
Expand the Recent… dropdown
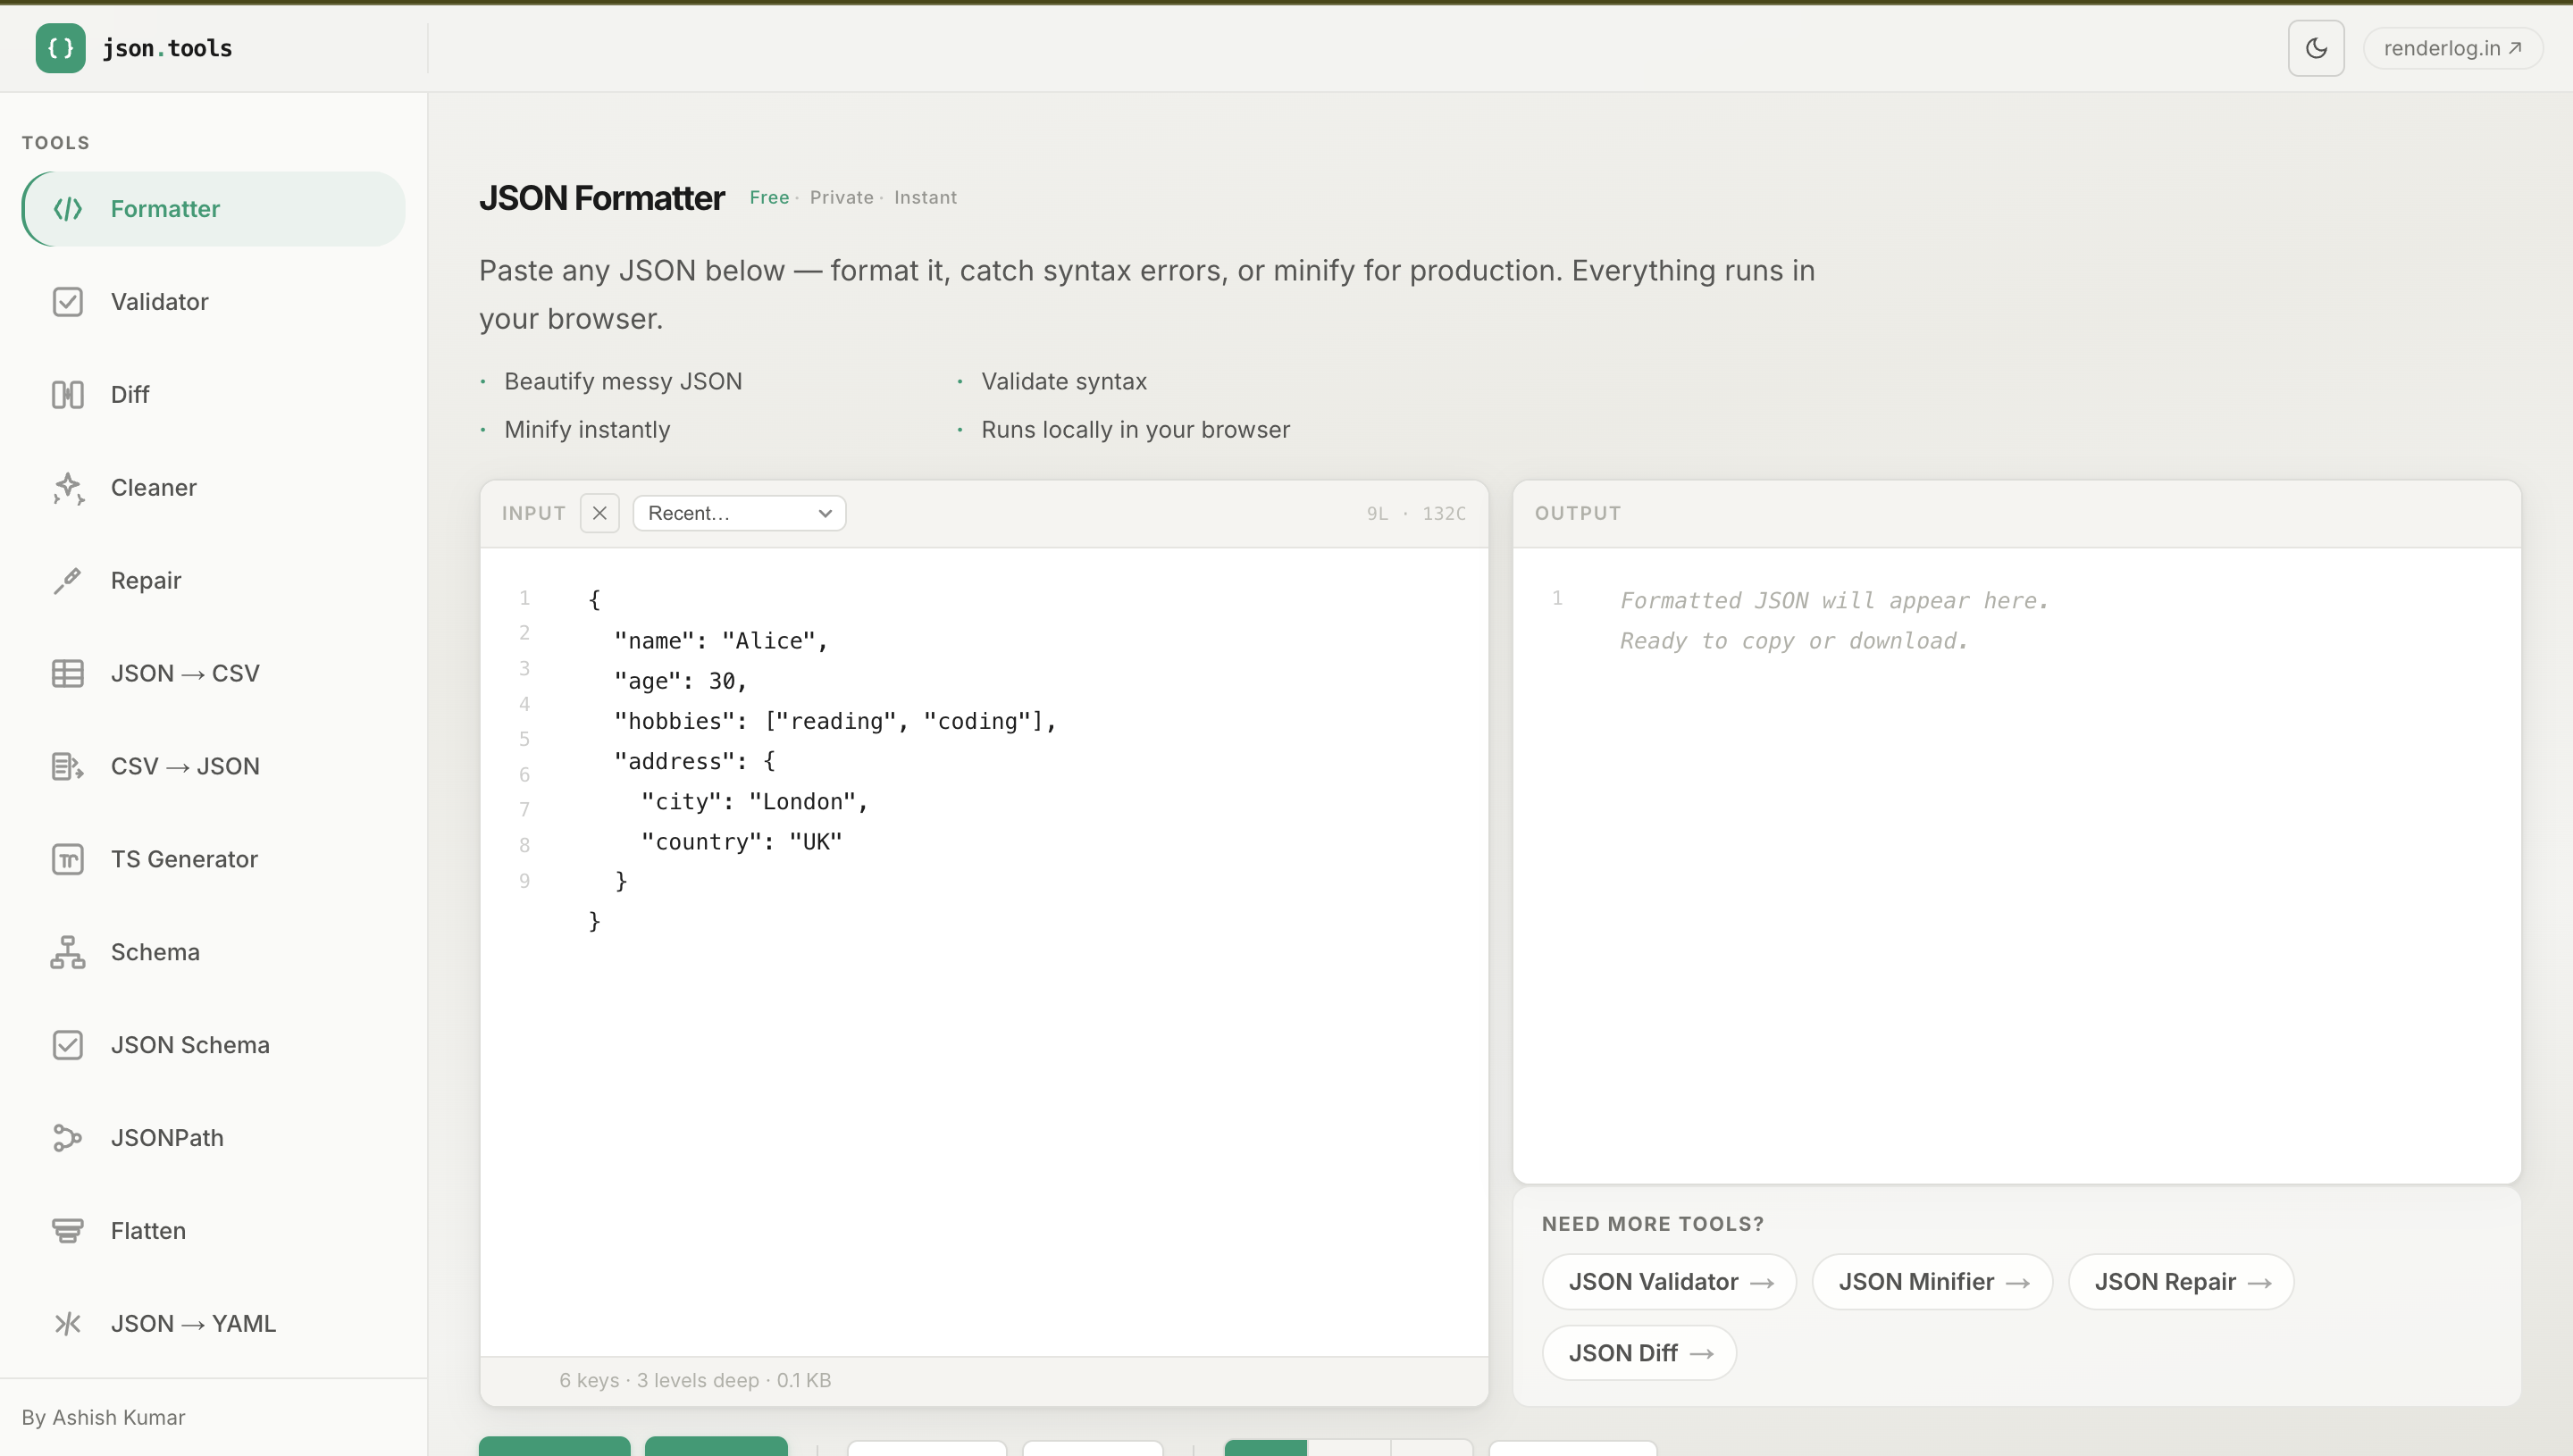pyautogui.click(x=739, y=514)
